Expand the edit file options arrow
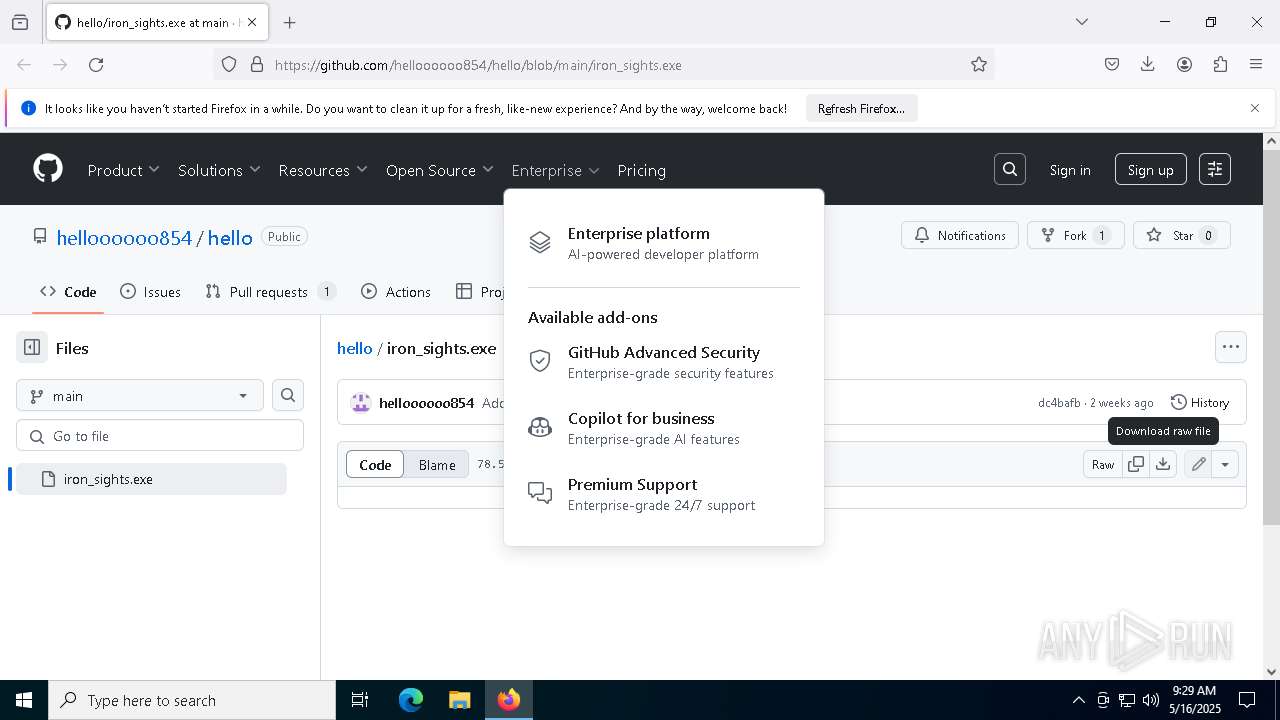Image resolution: width=1280 pixels, height=720 pixels. pos(1225,464)
